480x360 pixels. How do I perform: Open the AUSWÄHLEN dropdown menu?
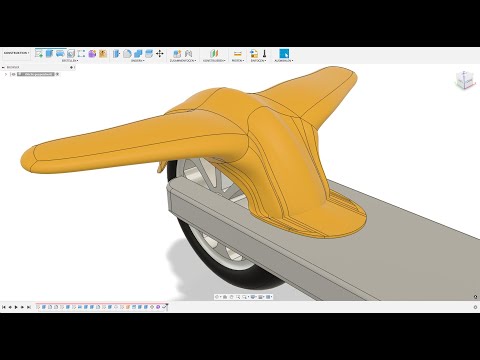click(x=284, y=61)
